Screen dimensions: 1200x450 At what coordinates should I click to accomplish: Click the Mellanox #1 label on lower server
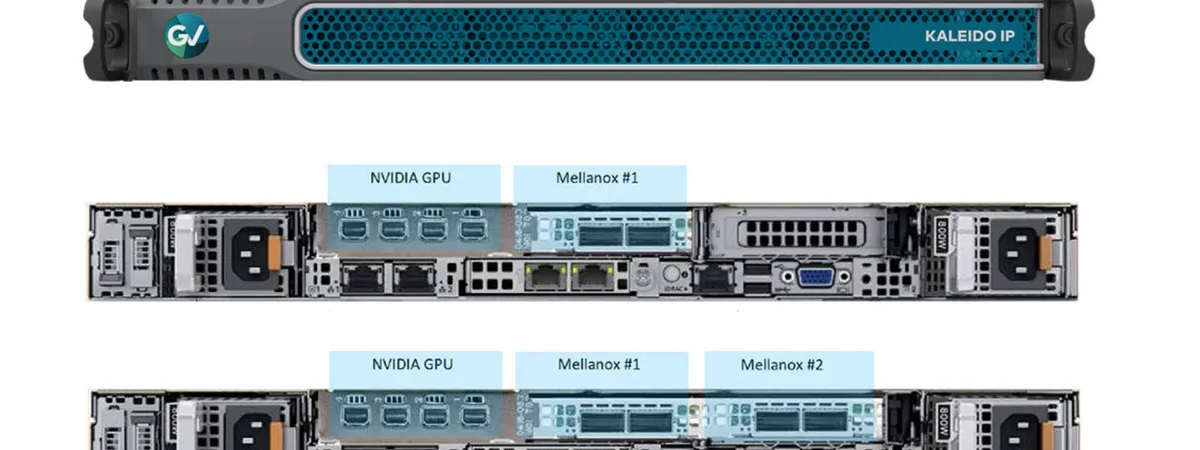click(x=599, y=364)
